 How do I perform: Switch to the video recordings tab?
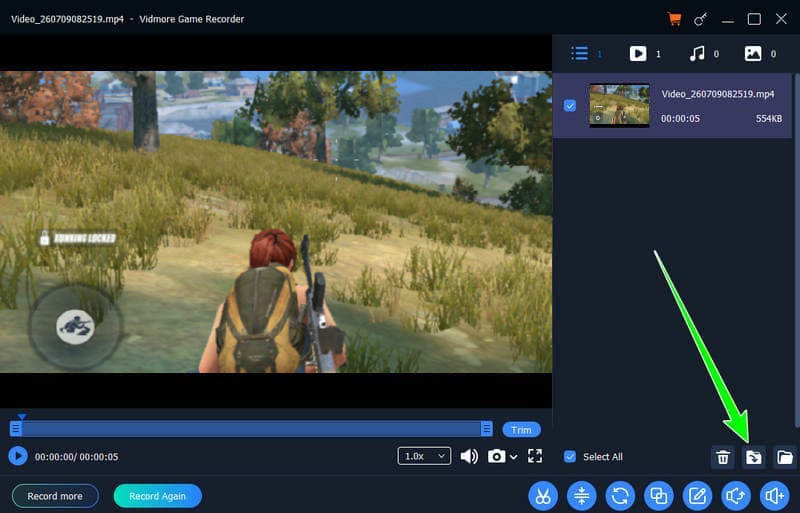(638, 54)
